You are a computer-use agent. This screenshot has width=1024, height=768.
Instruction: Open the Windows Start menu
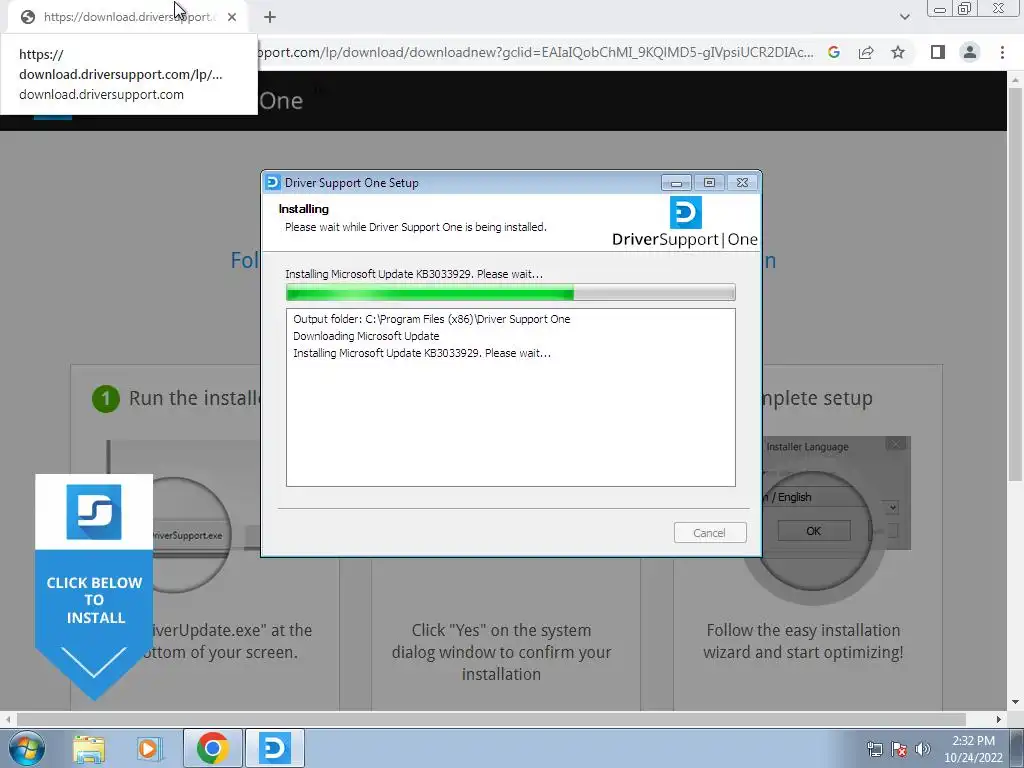[25, 748]
